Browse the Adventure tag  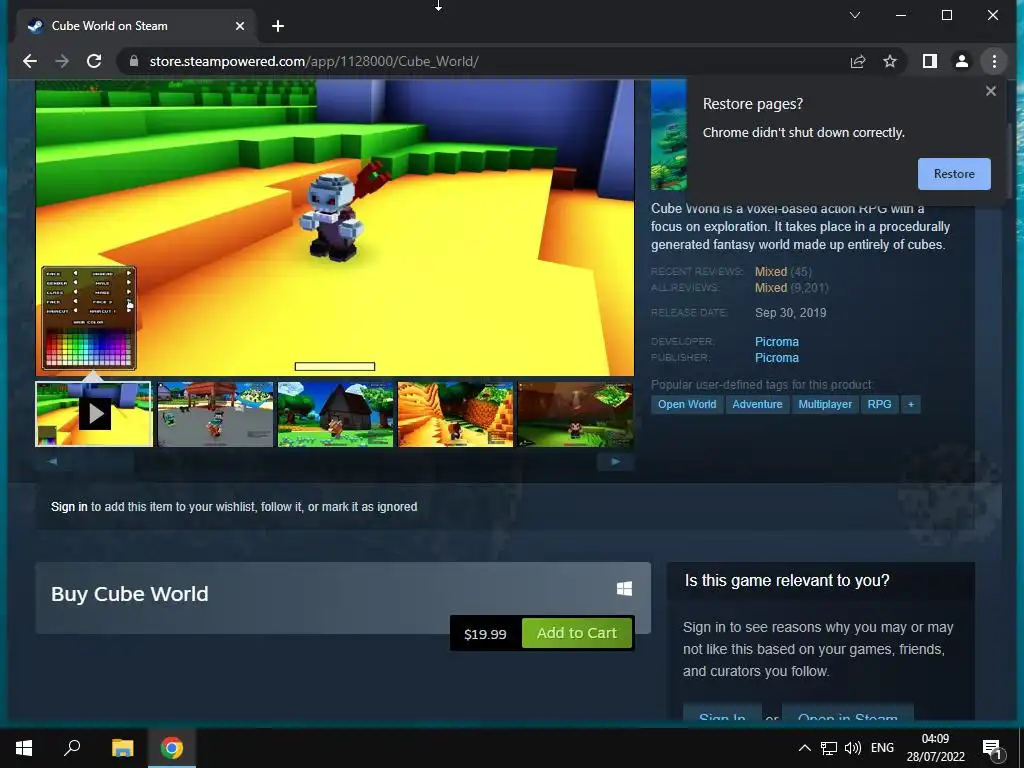tap(757, 404)
